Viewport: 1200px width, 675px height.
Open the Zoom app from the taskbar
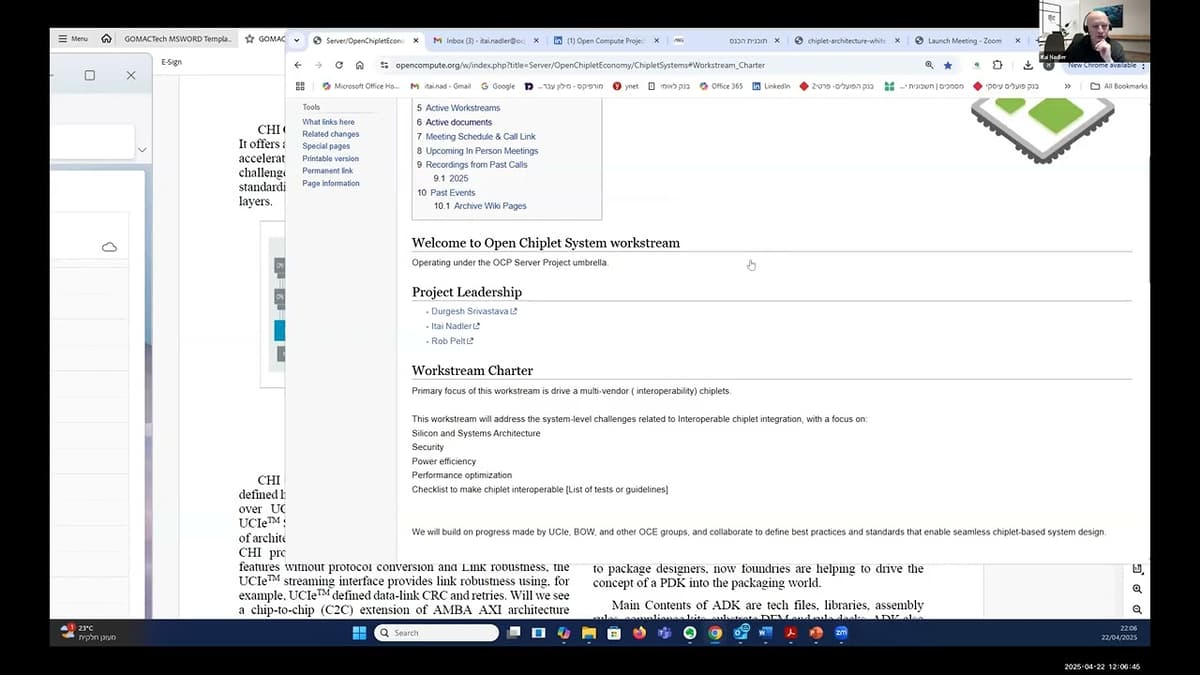click(841, 632)
